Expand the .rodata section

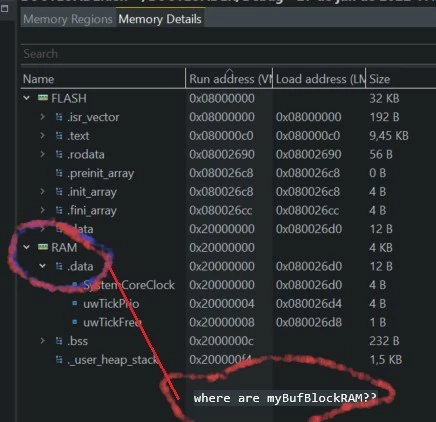click(43, 154)
